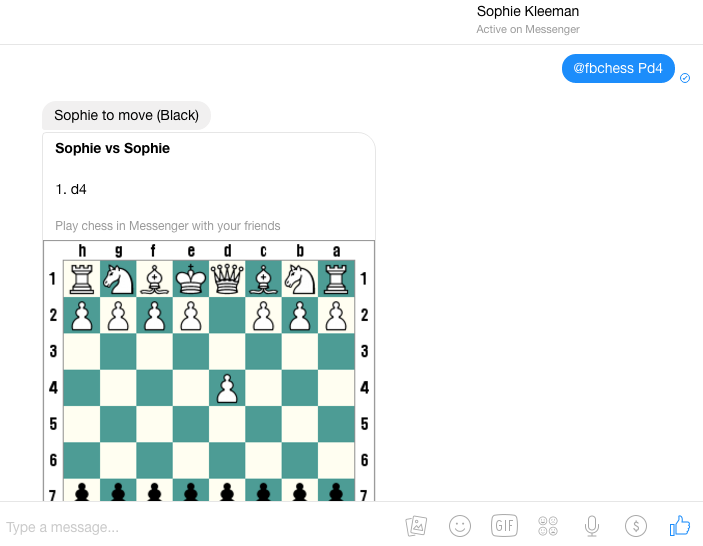The height and width of the screenshot is (546, 703).
Task: Click the white pawn on h2
Action: pos(82,315)
